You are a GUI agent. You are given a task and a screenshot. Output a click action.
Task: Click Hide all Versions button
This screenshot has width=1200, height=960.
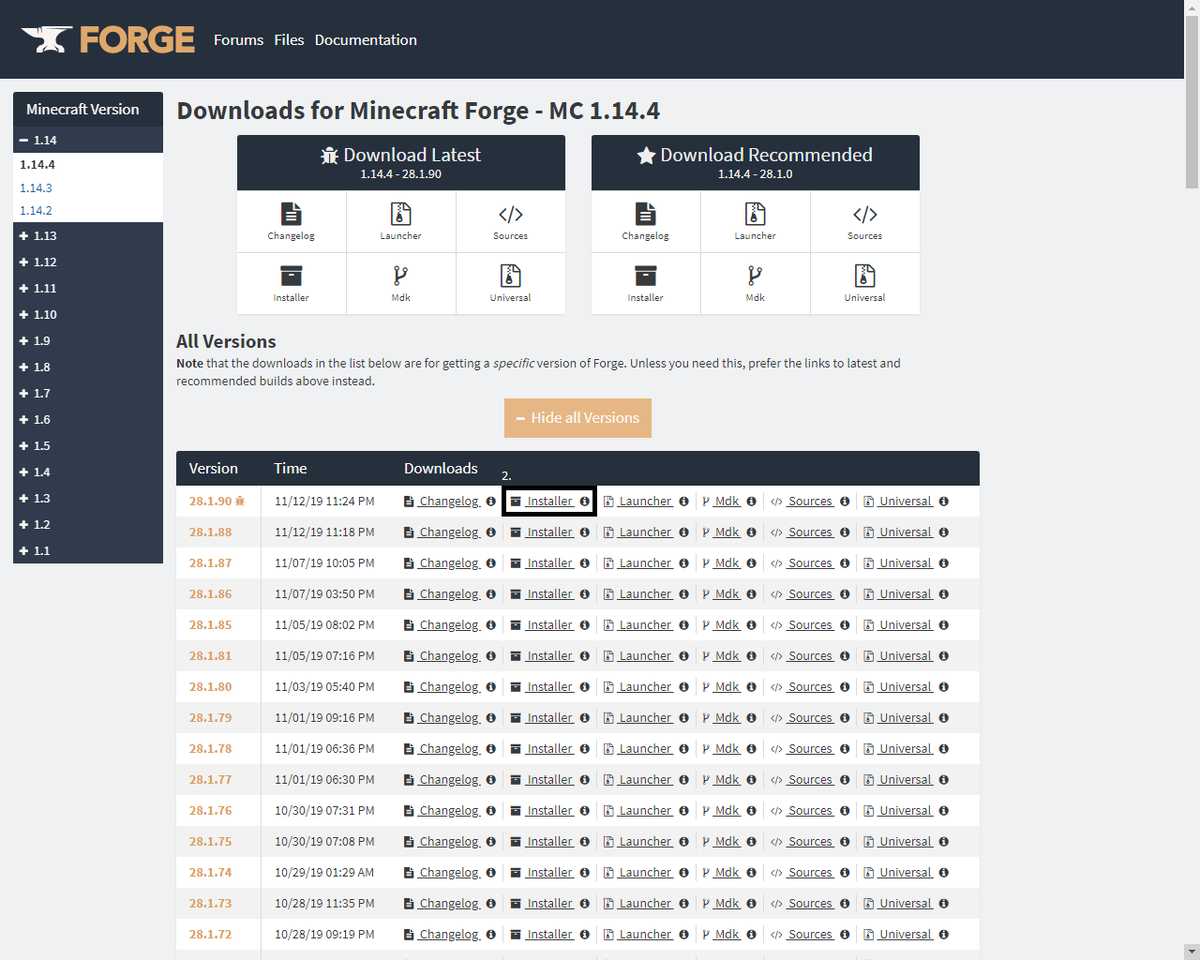pyautogui.click(x=578, y=418)
